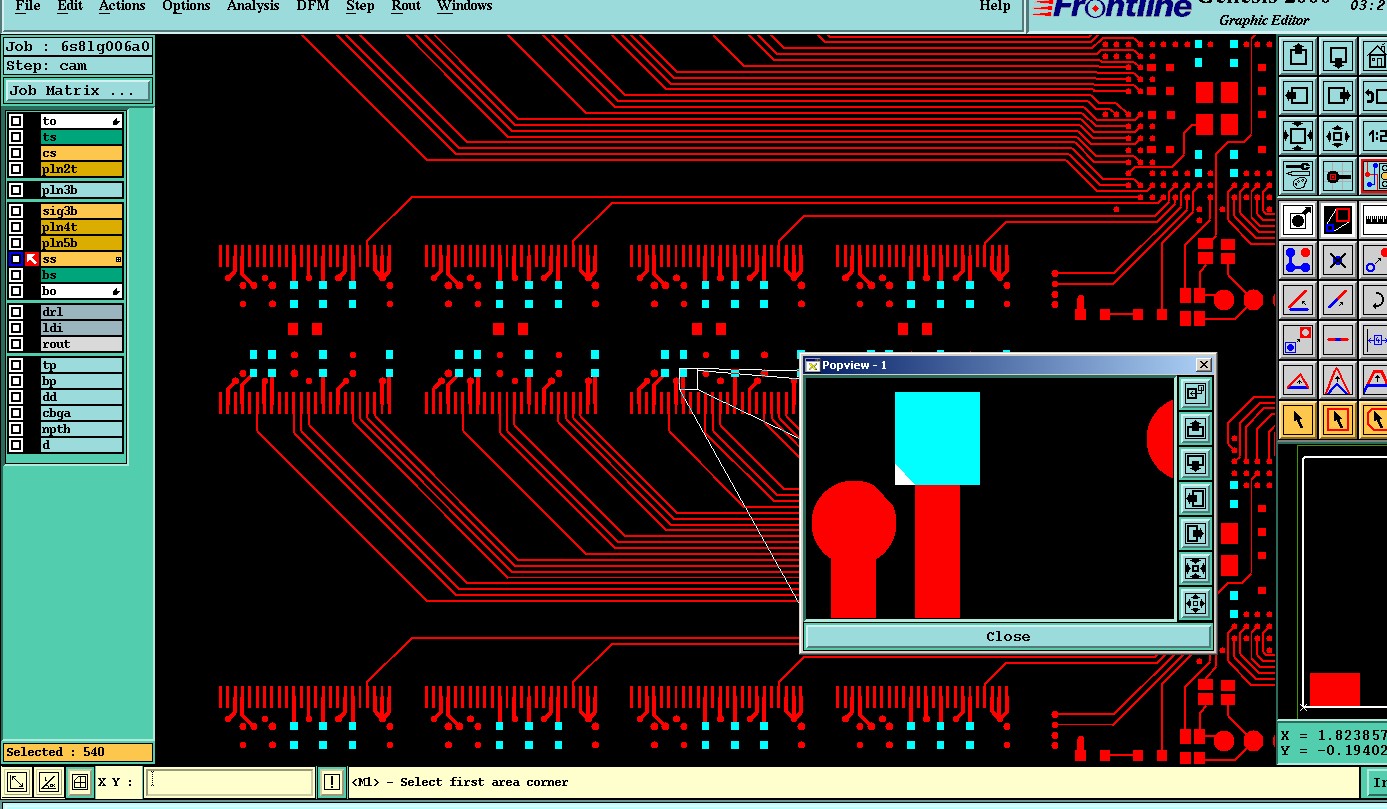Click the wrench and palette settings icon
The height and width of the screenshot is (809, 1387).
point(1298,176)
